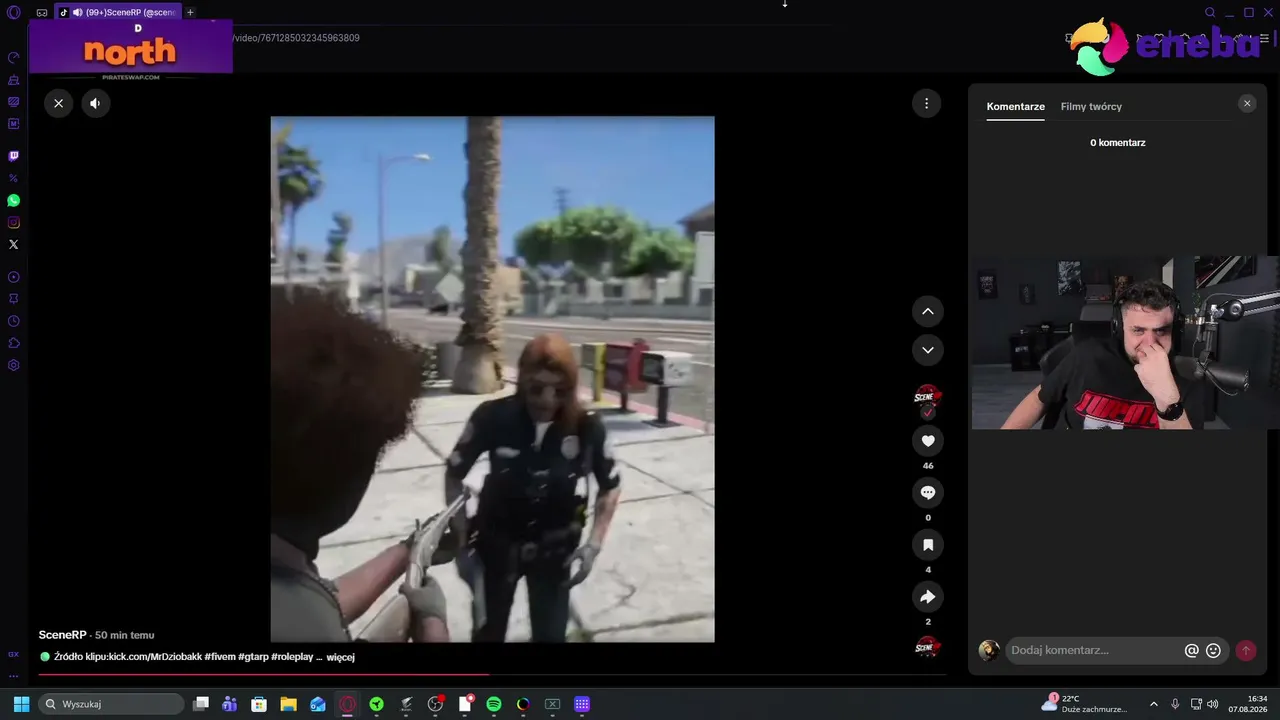
Task: Go to the previous video
Action: coord(928,311)
